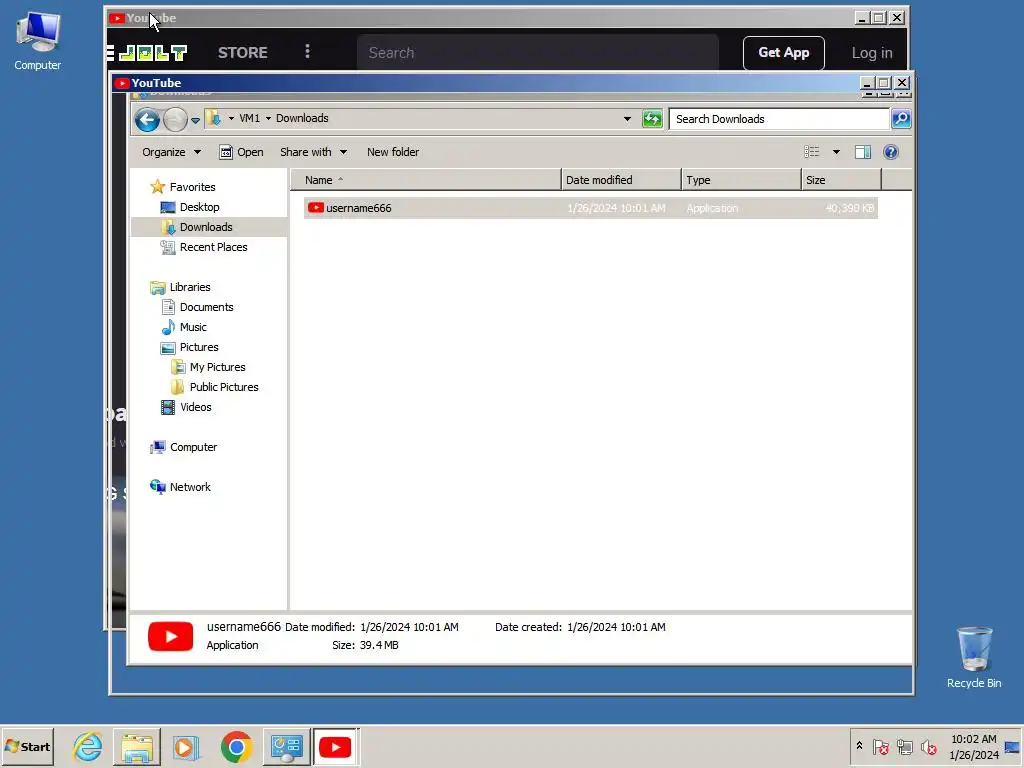Click the Explorer help question mark icon
This screenshot has height=768, width=1024.
point(891,152)
